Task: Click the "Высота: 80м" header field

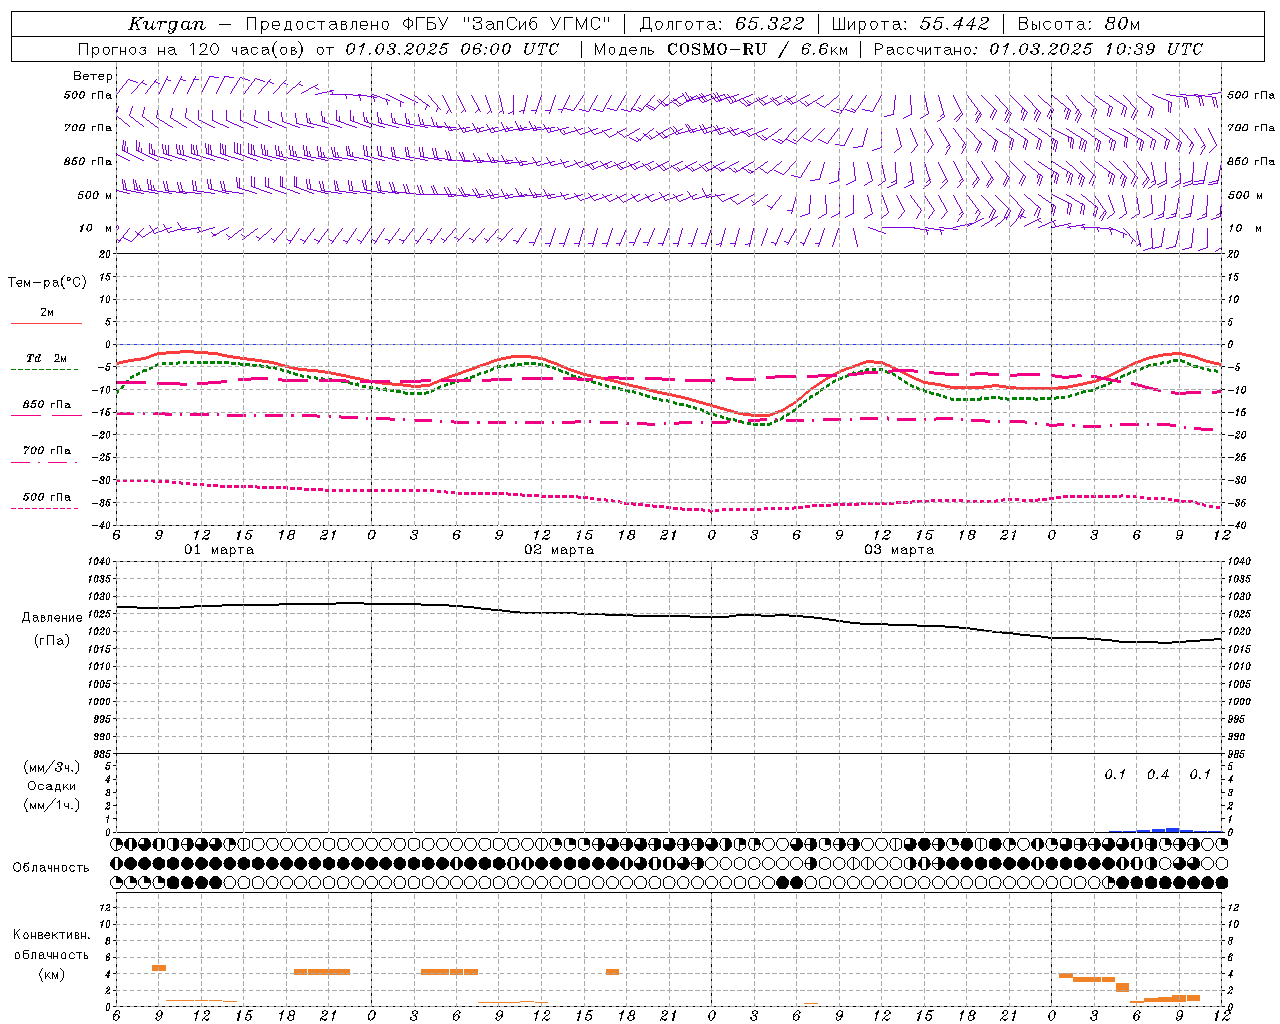Action: tap(1079, 24)
